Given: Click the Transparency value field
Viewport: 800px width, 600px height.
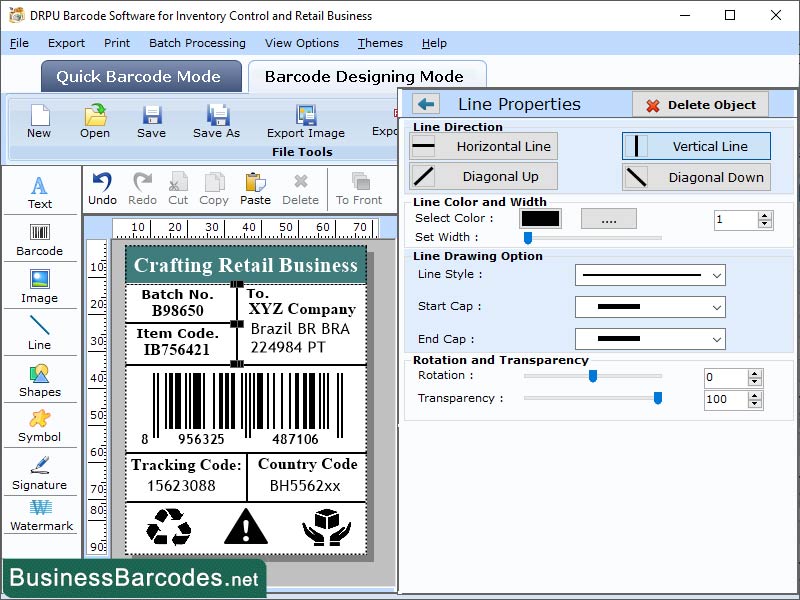Looking at the screenshot, I should click(x=726, y=399).
